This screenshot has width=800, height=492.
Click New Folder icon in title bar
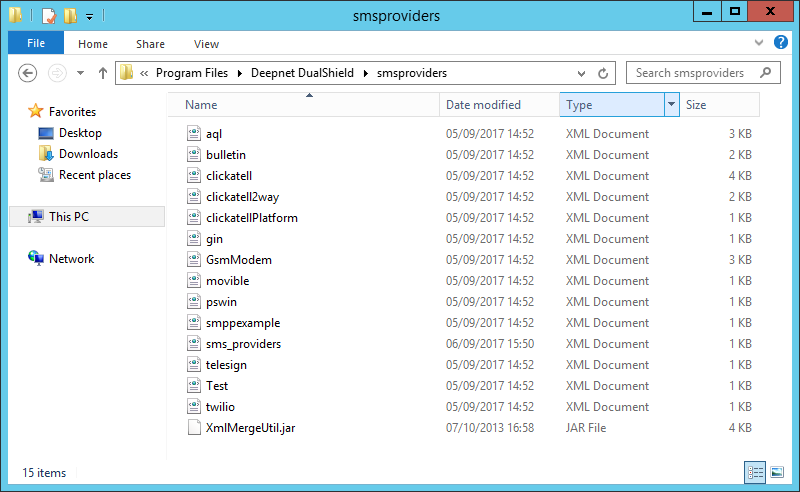point(69,15)
